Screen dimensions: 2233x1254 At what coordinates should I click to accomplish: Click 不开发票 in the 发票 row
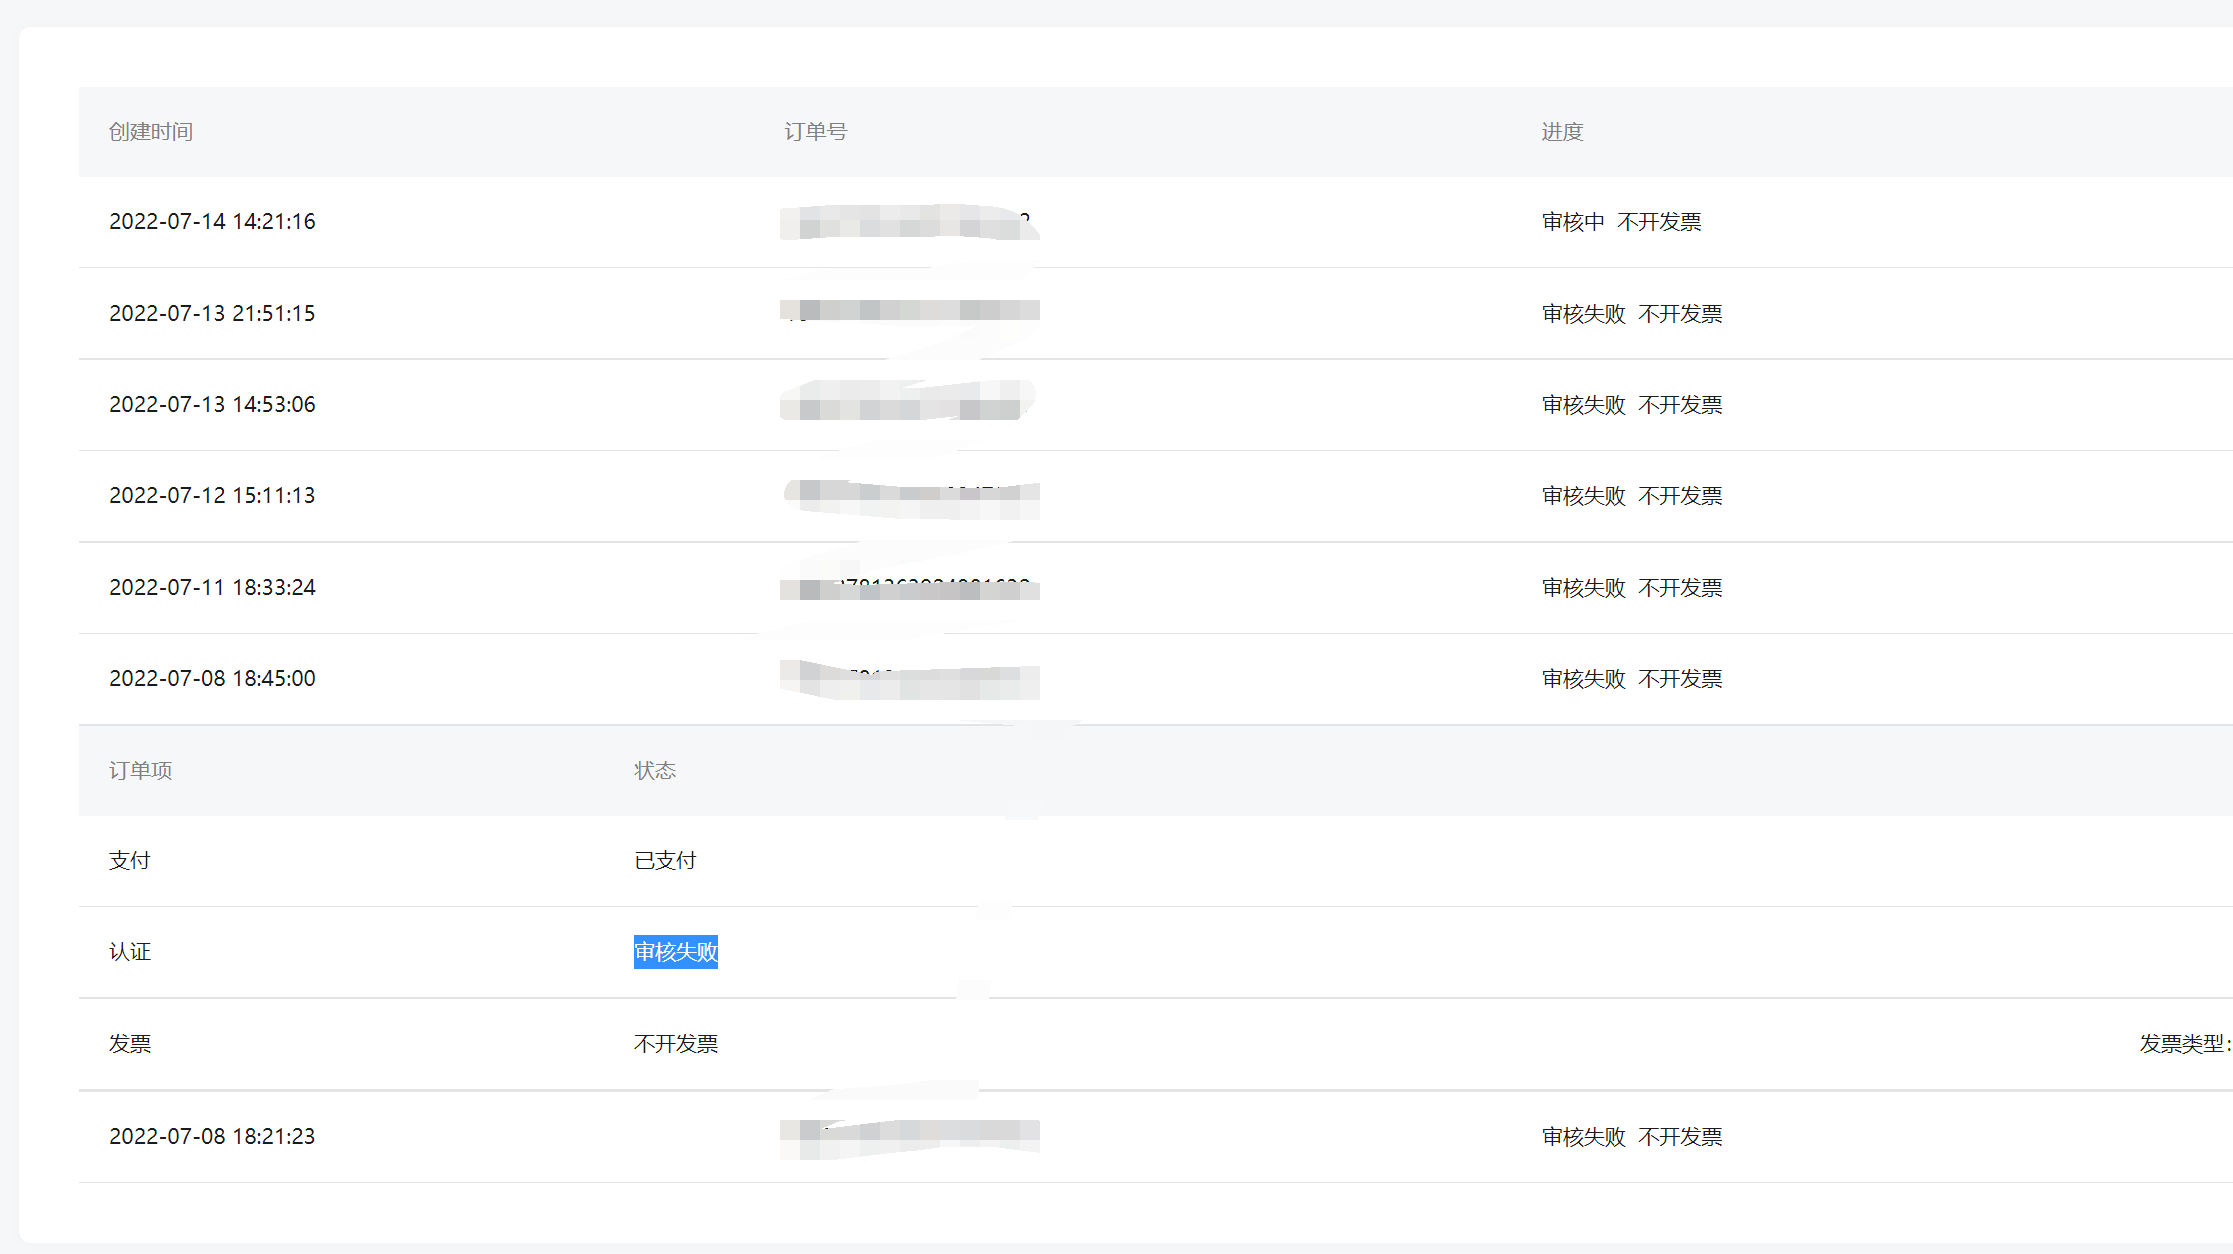point(676,1044)
